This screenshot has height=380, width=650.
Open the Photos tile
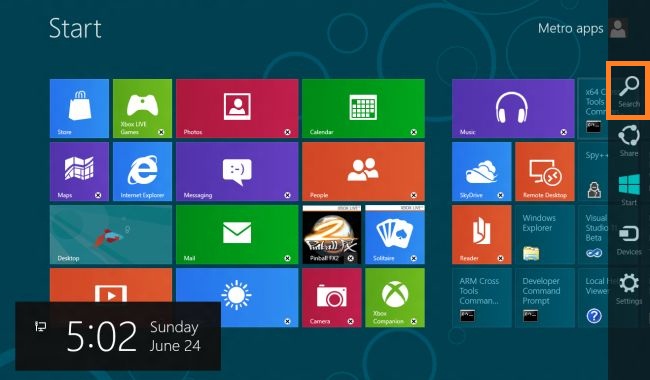(237, 108)
